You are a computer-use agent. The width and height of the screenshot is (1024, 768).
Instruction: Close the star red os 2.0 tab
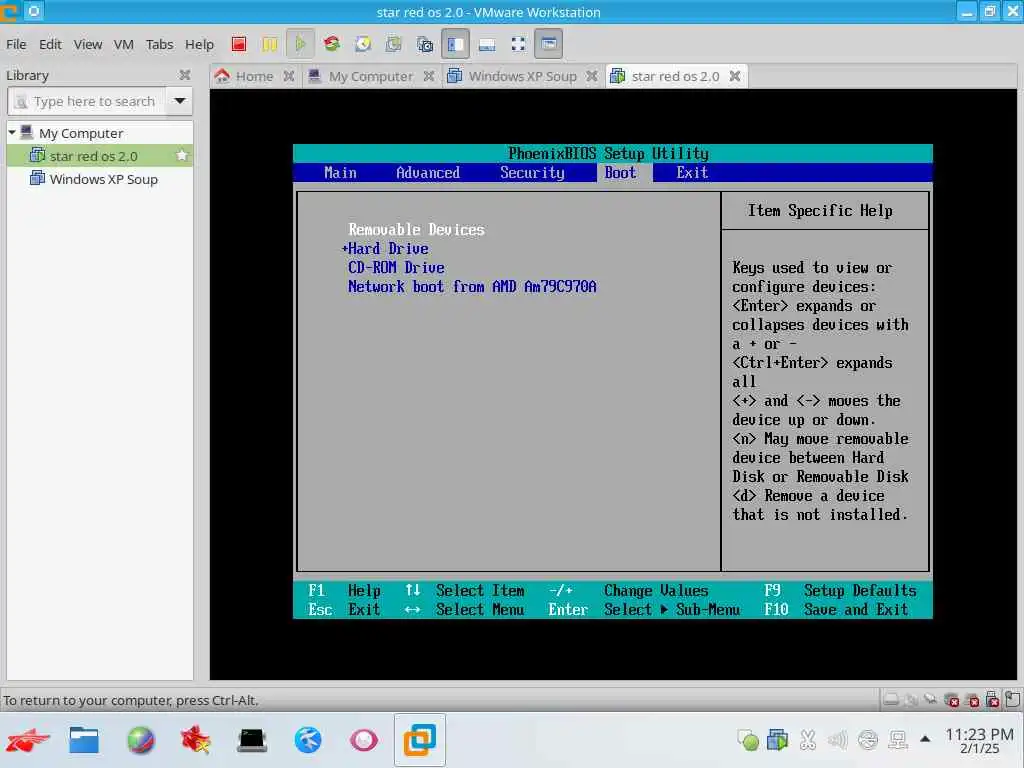[735, 76]
